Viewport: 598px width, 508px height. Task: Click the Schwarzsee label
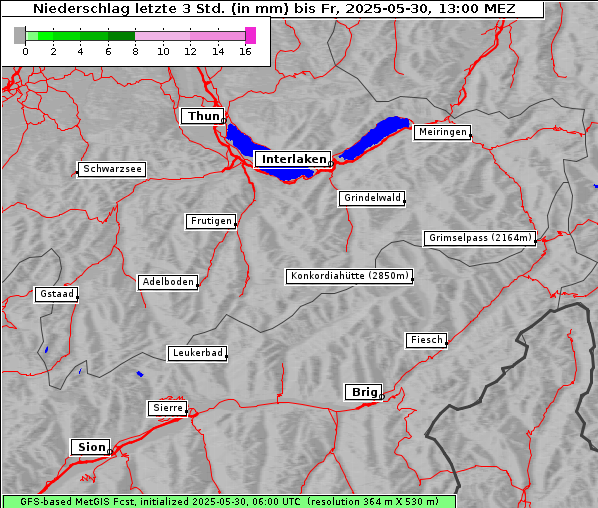(112, 169)
